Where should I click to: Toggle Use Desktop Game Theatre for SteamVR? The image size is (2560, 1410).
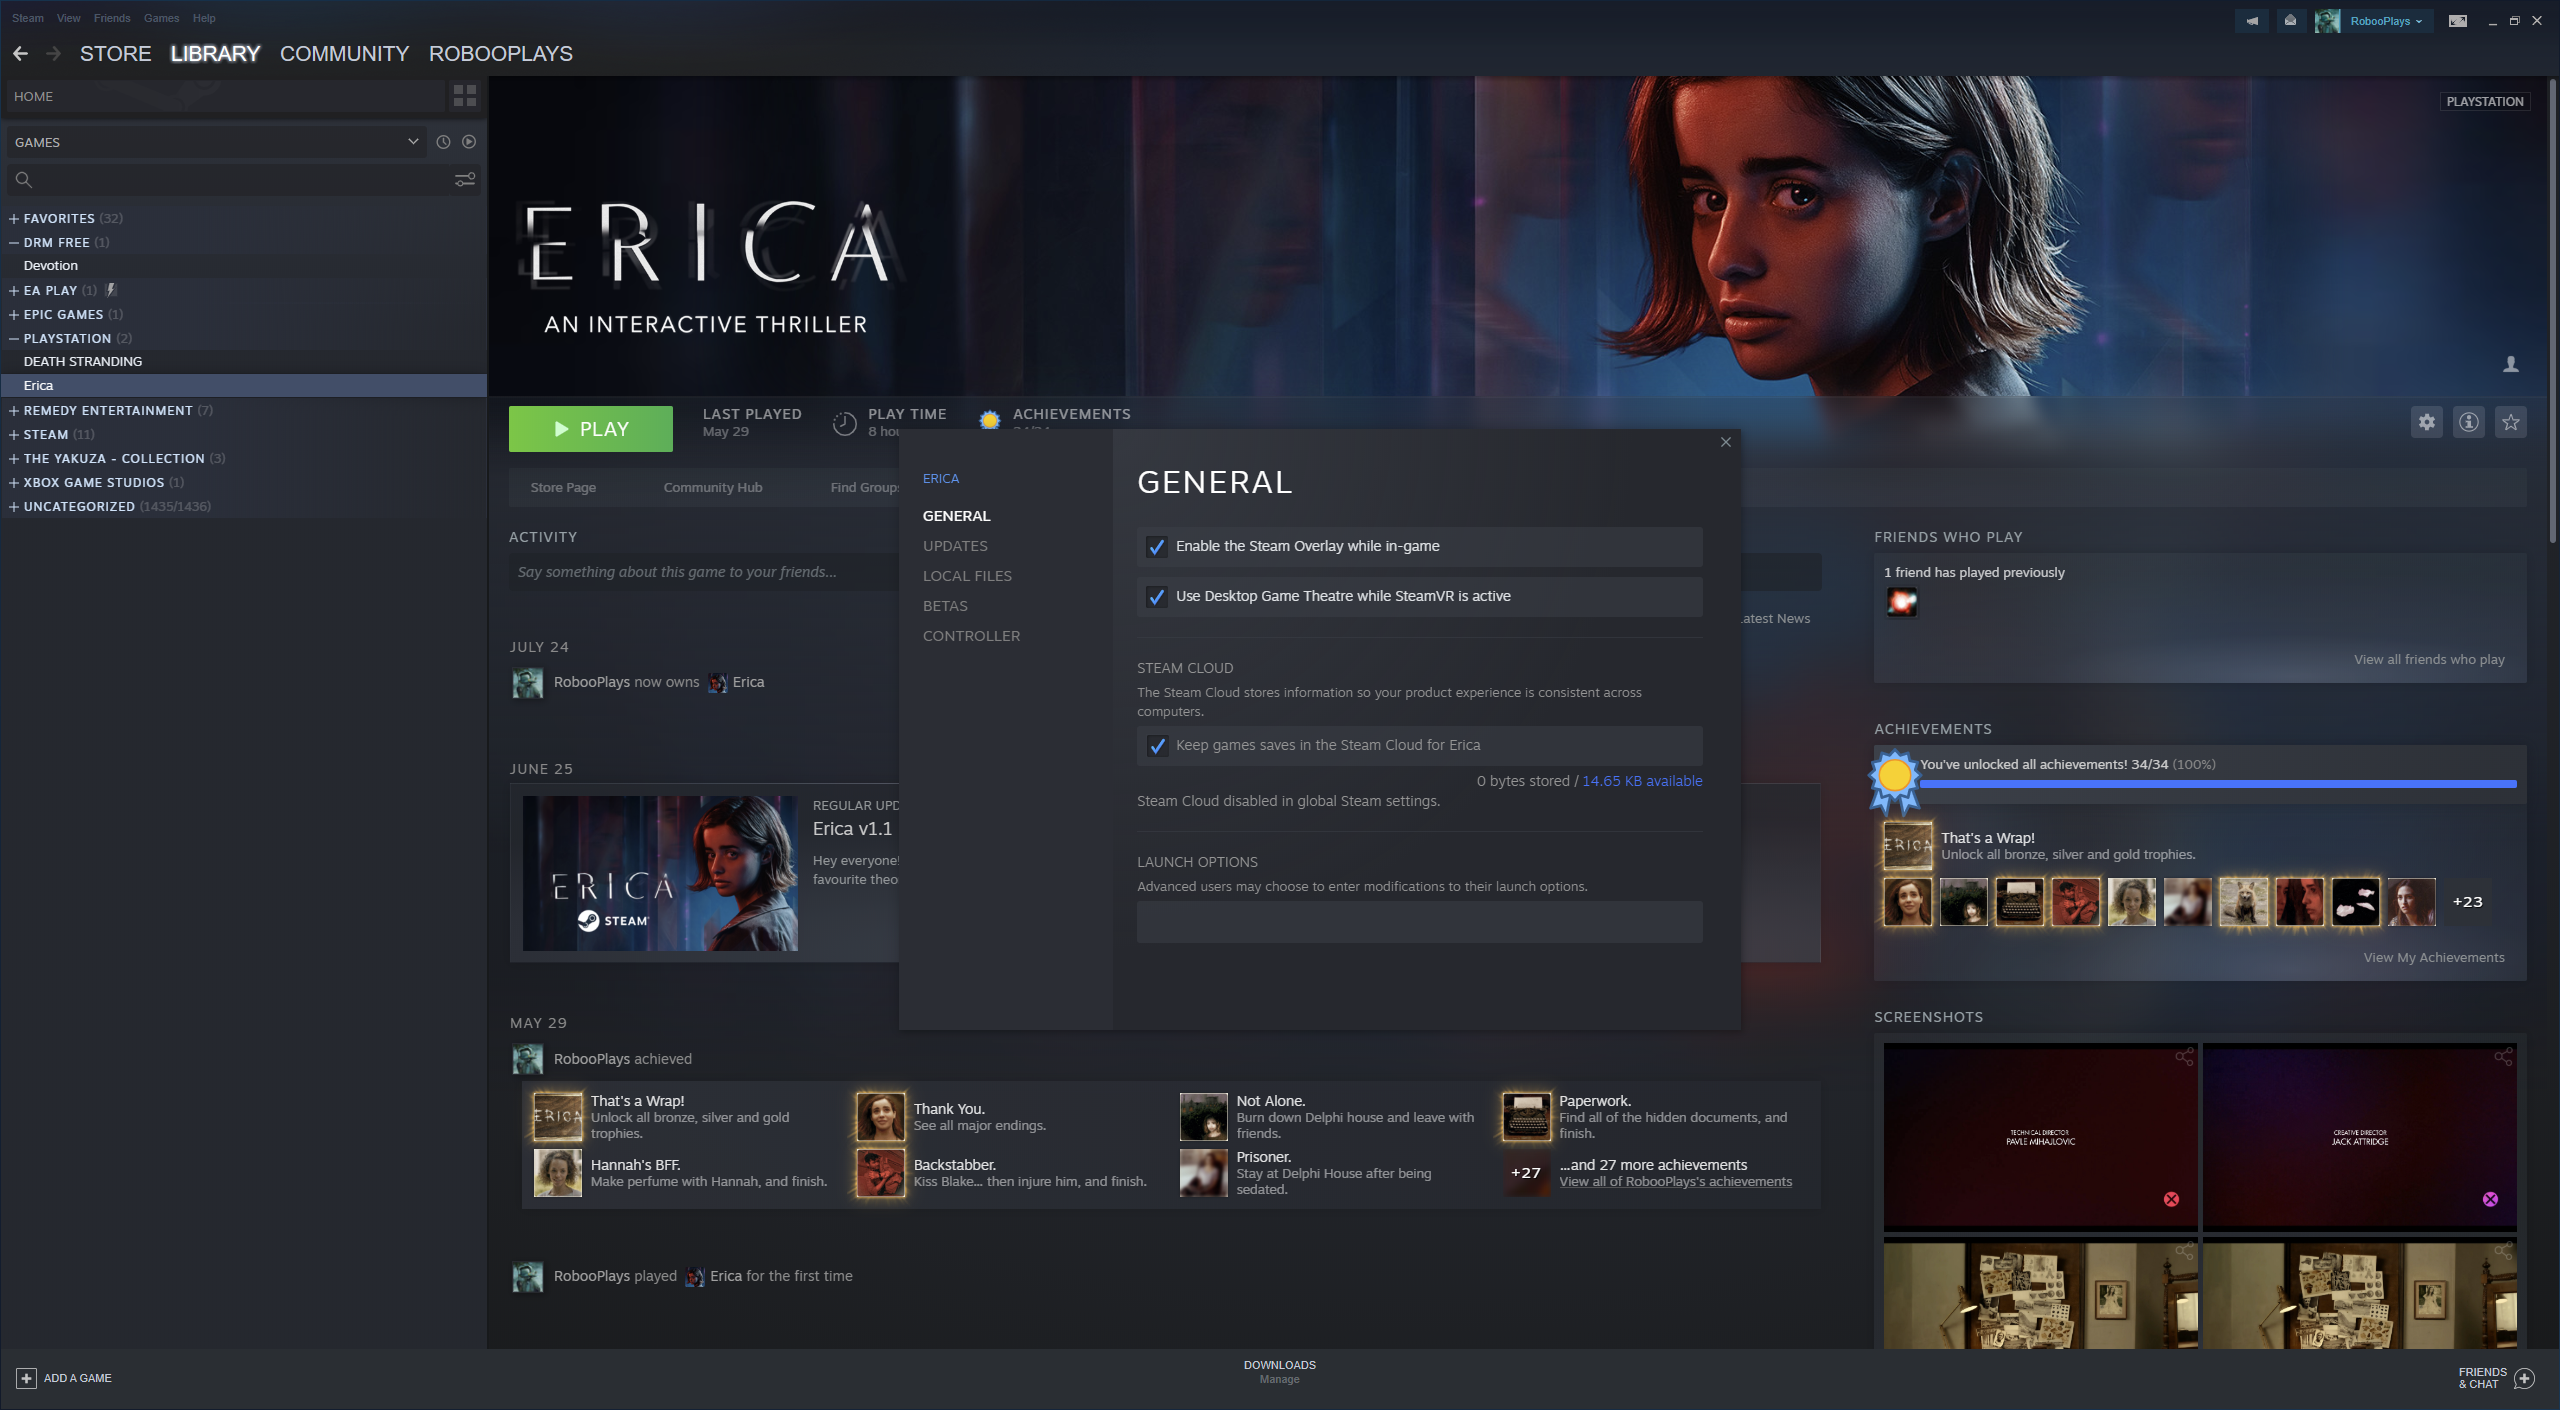(x=1158, y=596)
